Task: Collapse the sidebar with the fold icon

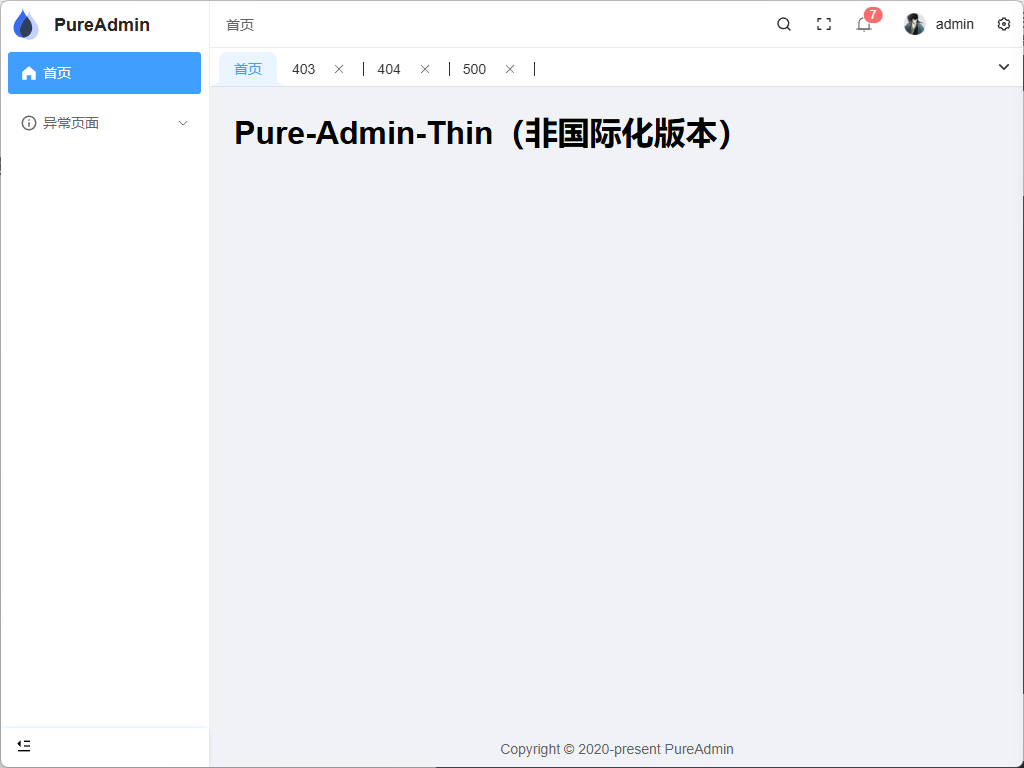Action: click(x=24, y=746)
